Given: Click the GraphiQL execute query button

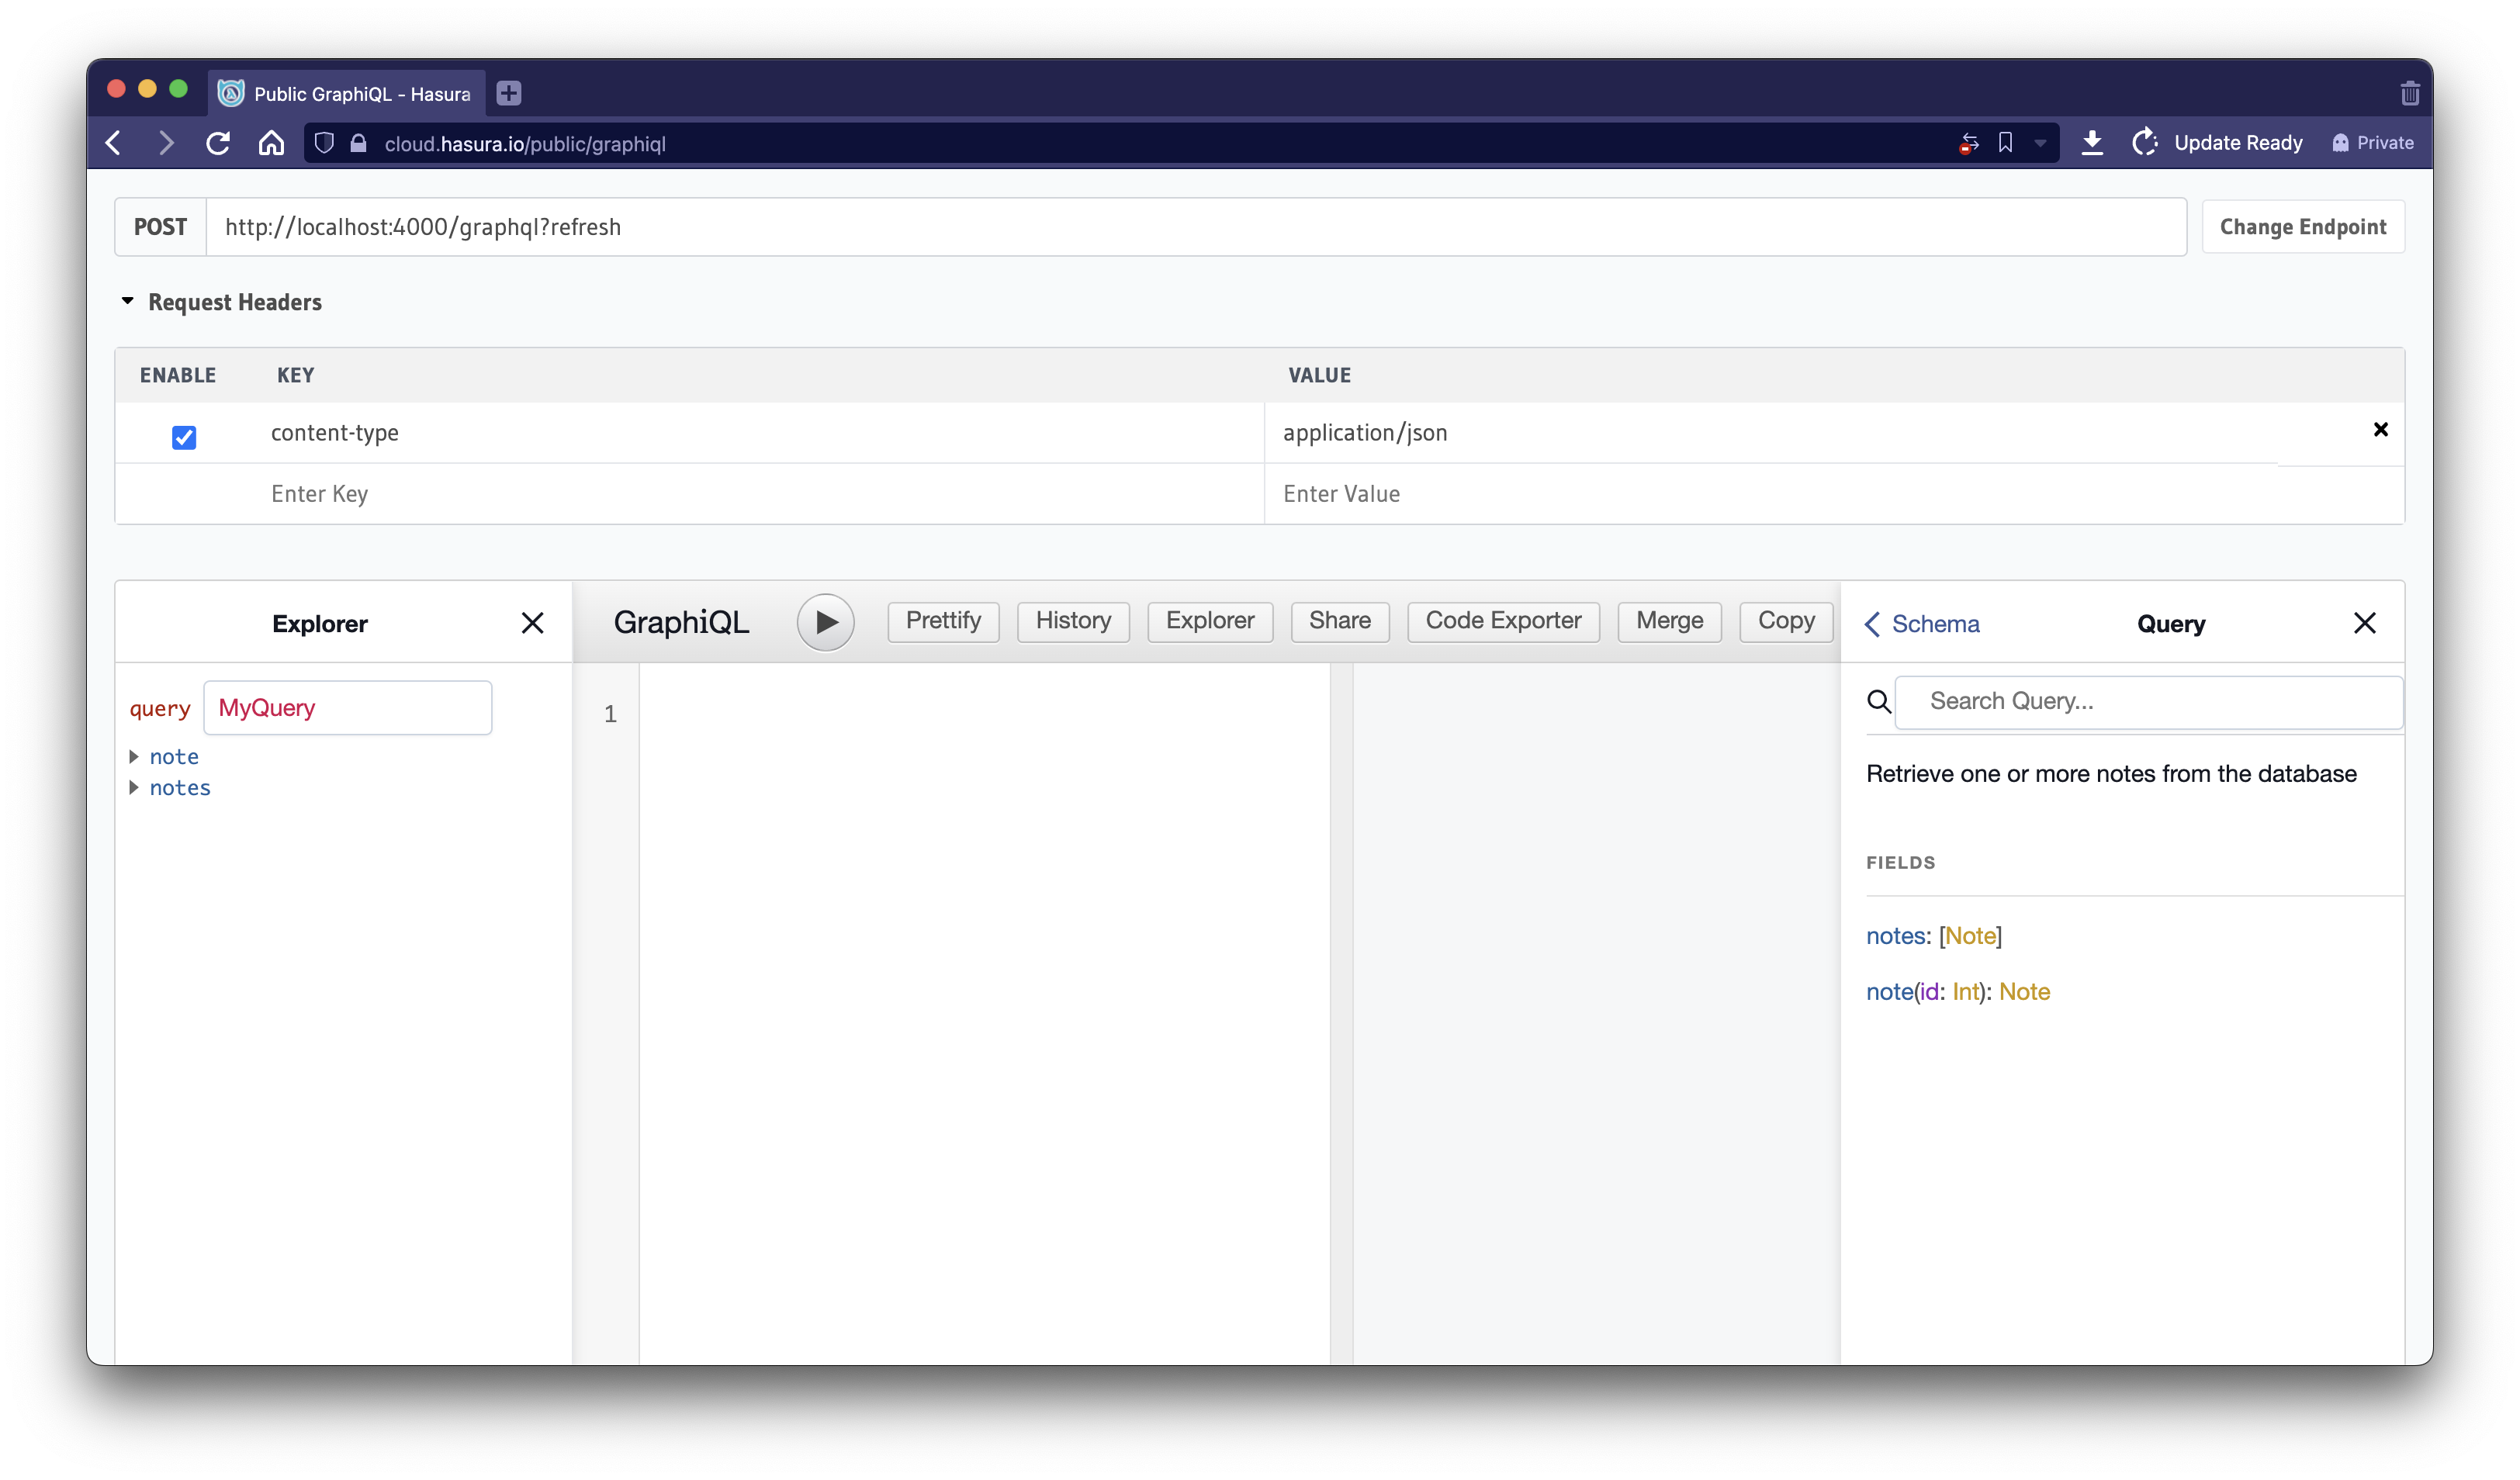Looking at the screenshot, I should tap(823, 622).
